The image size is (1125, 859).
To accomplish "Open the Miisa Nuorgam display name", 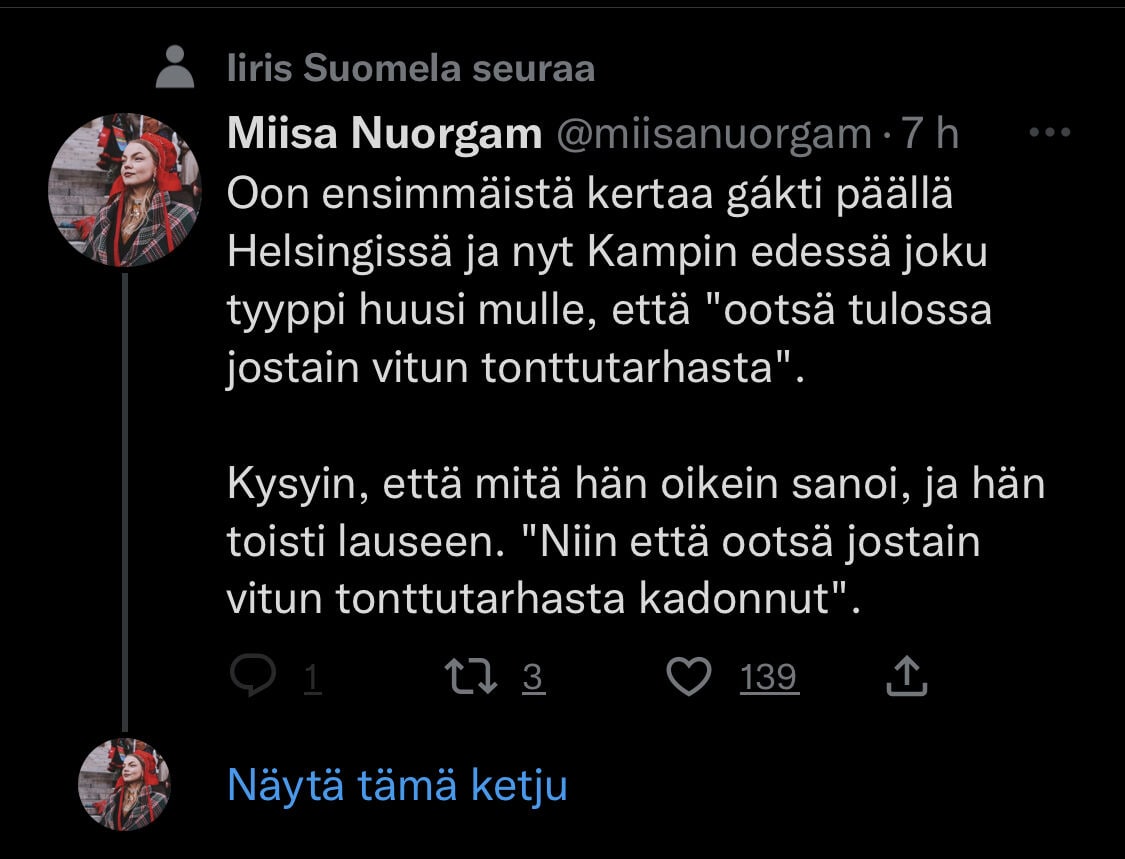I will [x=384, y=134].
